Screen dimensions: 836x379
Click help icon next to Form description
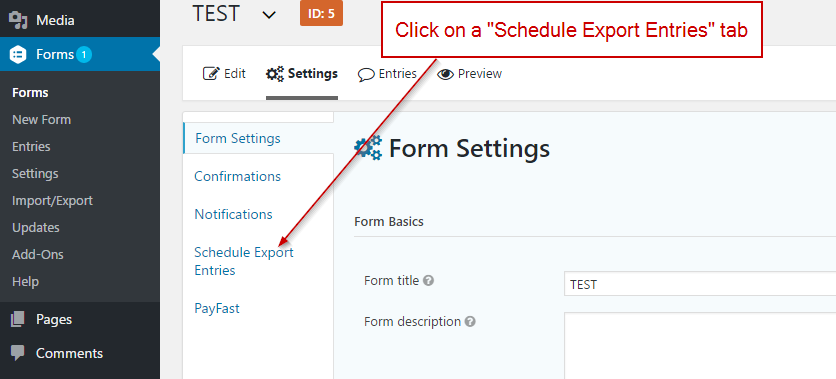click(470, 322)
